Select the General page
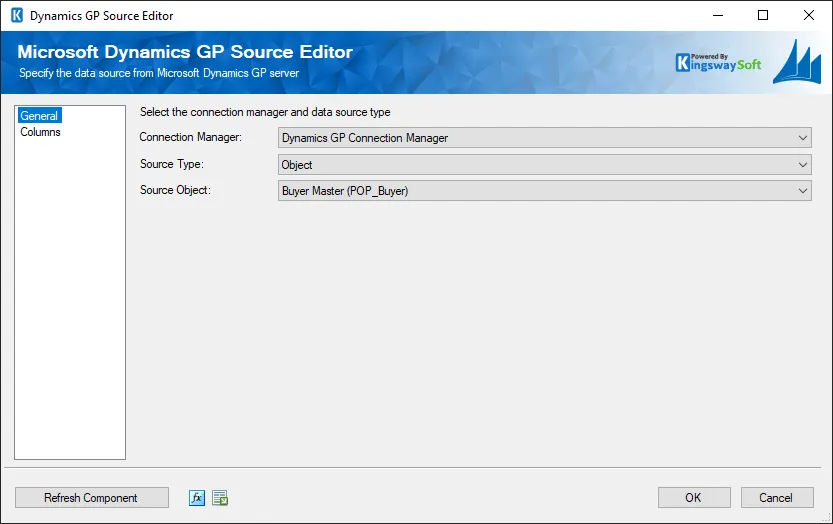 [x=39, y=115]
